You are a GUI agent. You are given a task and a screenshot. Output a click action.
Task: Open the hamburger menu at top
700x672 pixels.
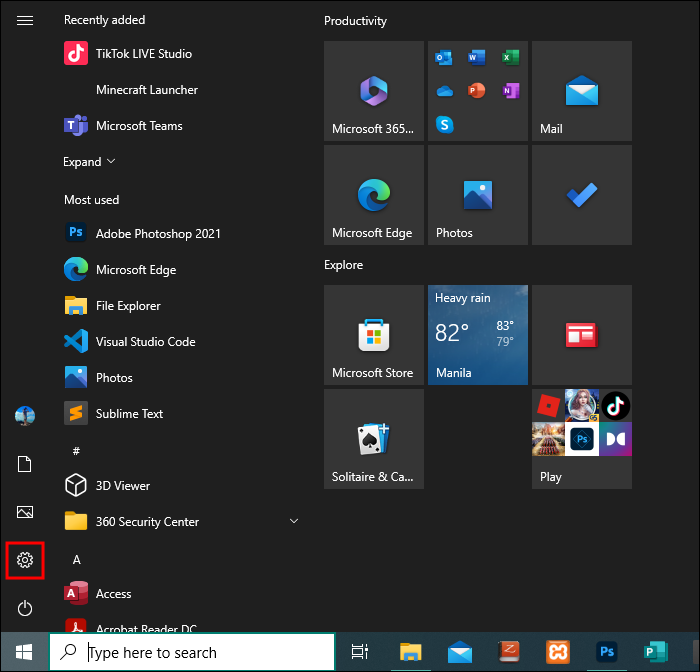25,20
